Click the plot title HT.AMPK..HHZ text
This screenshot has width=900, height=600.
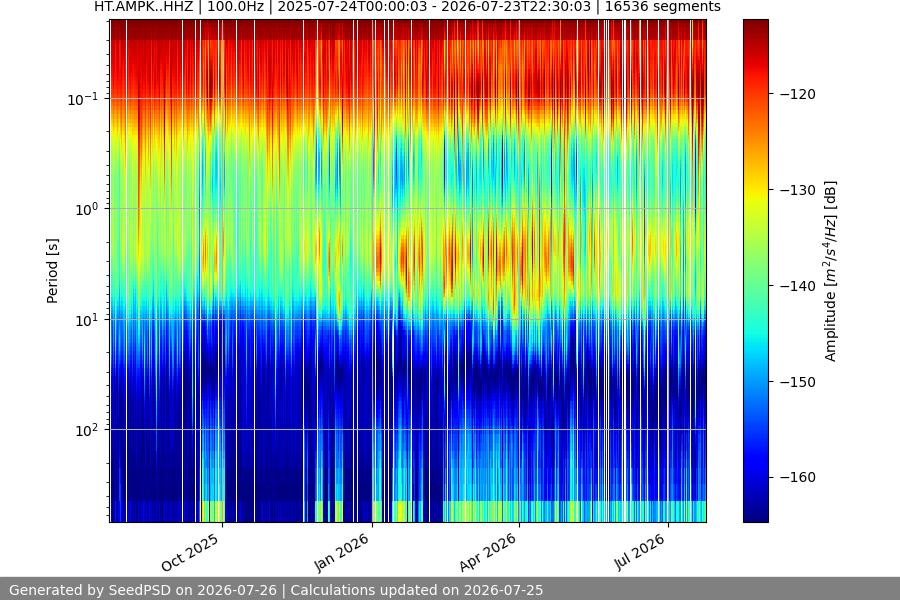coord(407,7)
